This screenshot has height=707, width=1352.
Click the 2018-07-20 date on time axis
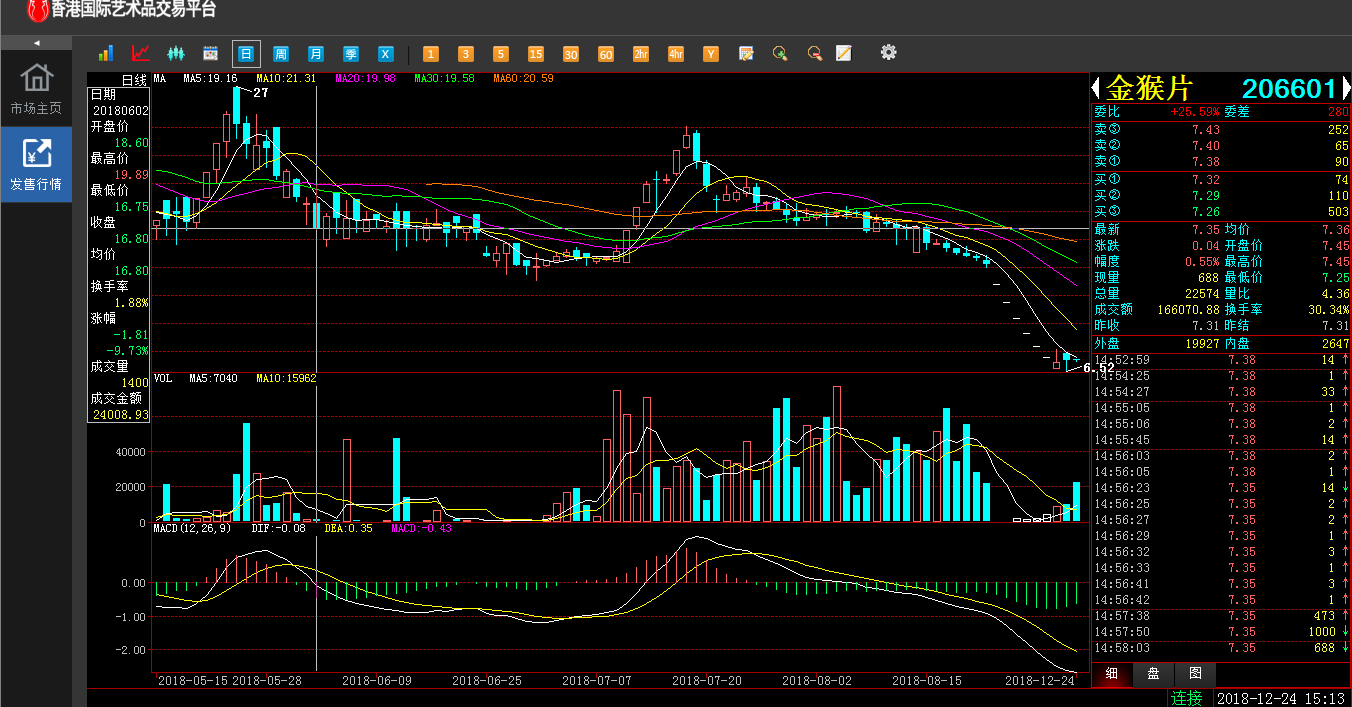[x=707, y=680]
